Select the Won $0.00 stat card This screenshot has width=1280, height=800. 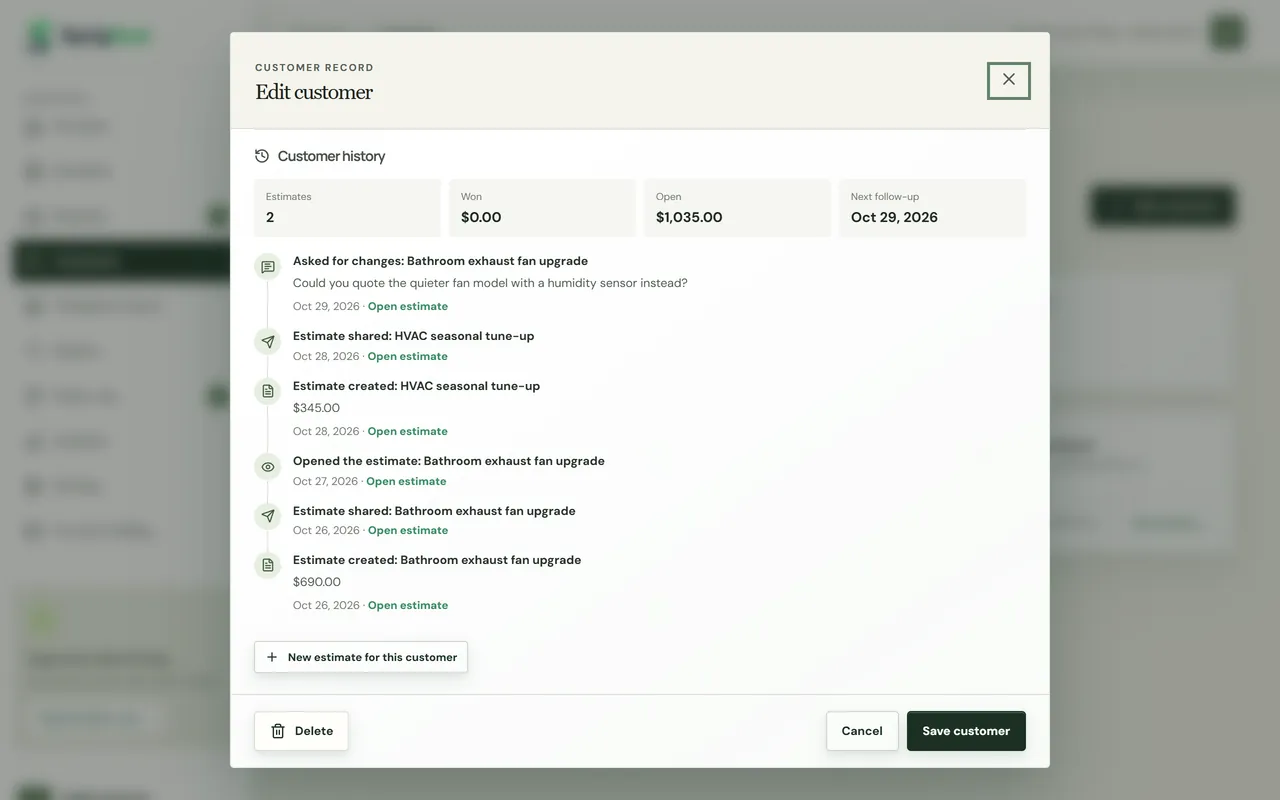click(x=542, y=208)
